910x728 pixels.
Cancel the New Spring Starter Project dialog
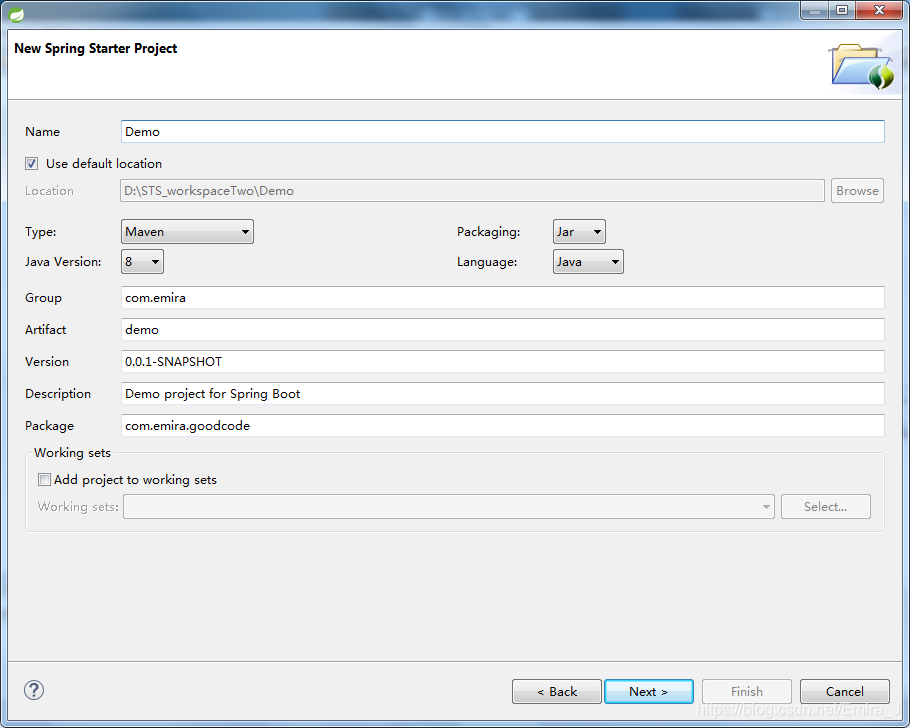pyautogui.click(x=844, y=691)
